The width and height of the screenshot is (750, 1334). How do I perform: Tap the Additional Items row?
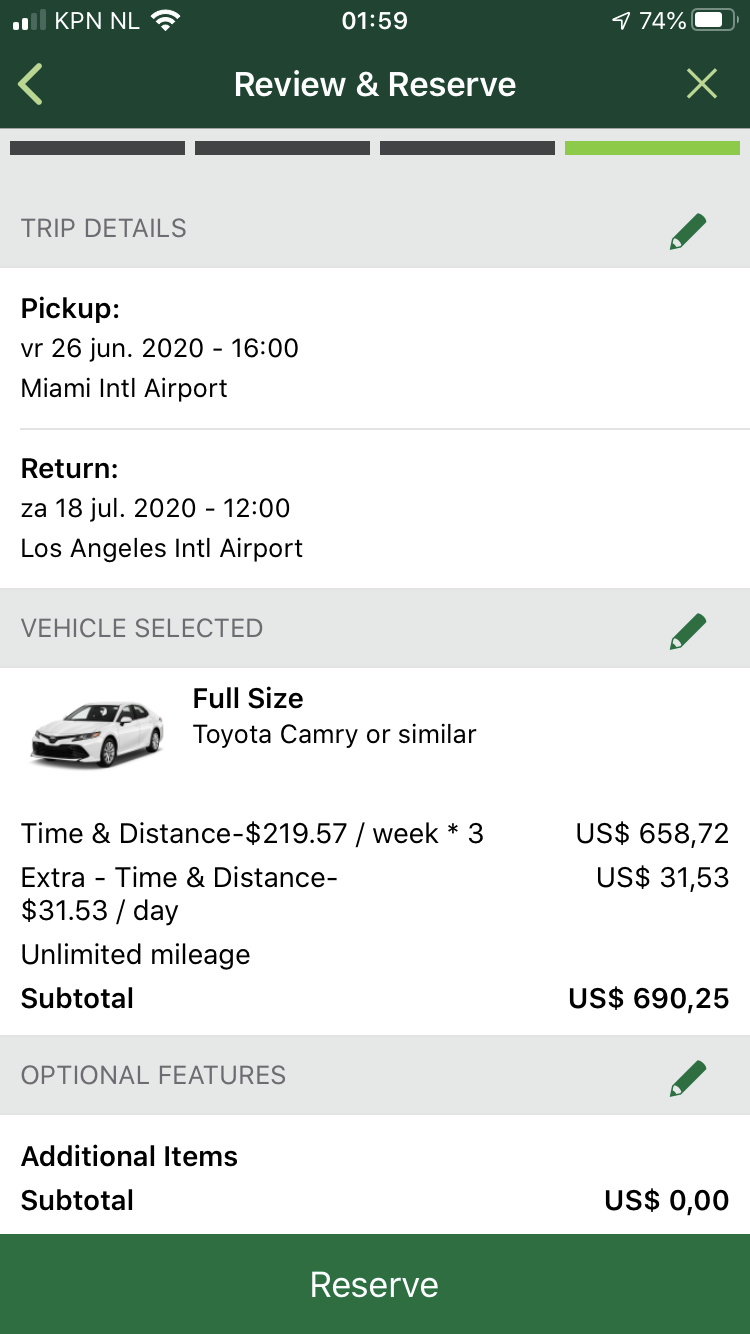point(130,1156)
